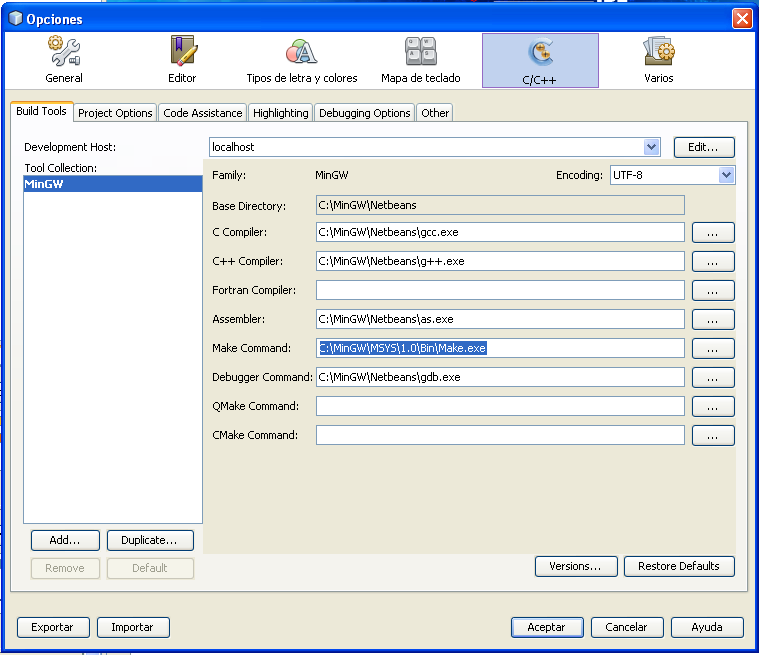Switch to the Project Options tab

coord(115,113)
